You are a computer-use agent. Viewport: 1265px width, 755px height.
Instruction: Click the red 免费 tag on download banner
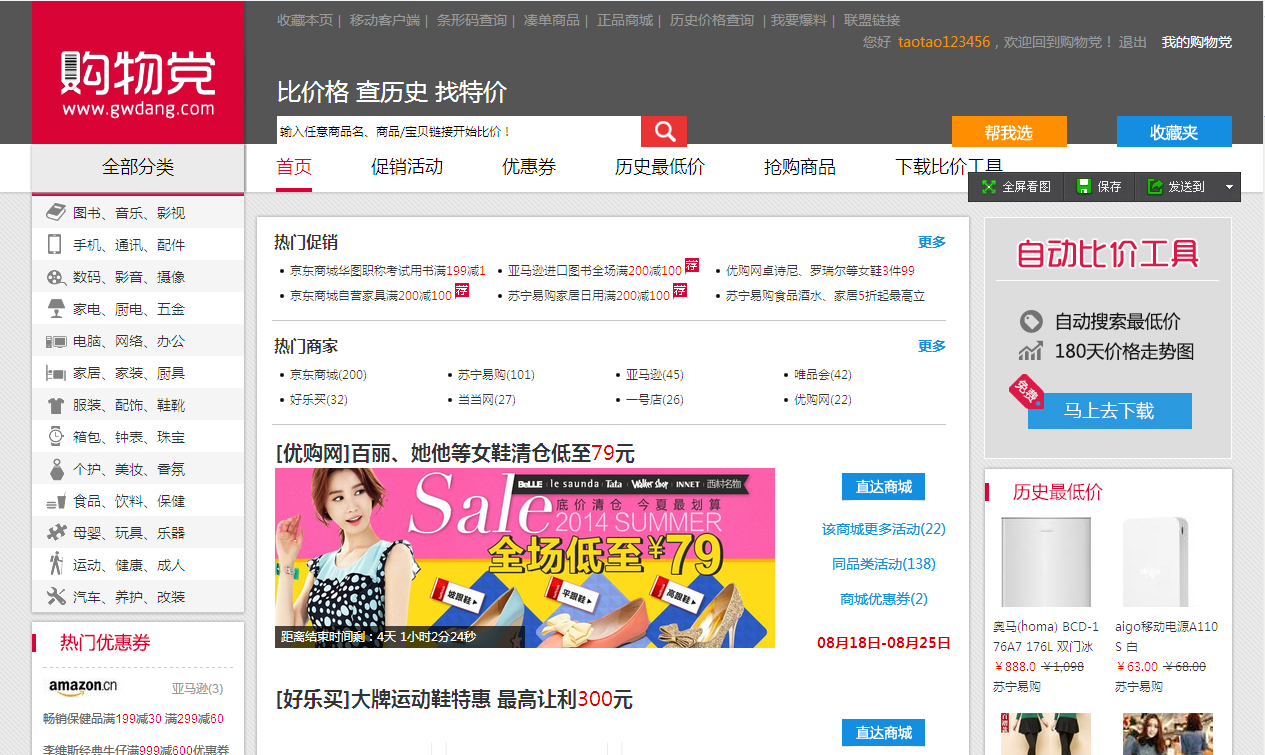coord(1027,391)
